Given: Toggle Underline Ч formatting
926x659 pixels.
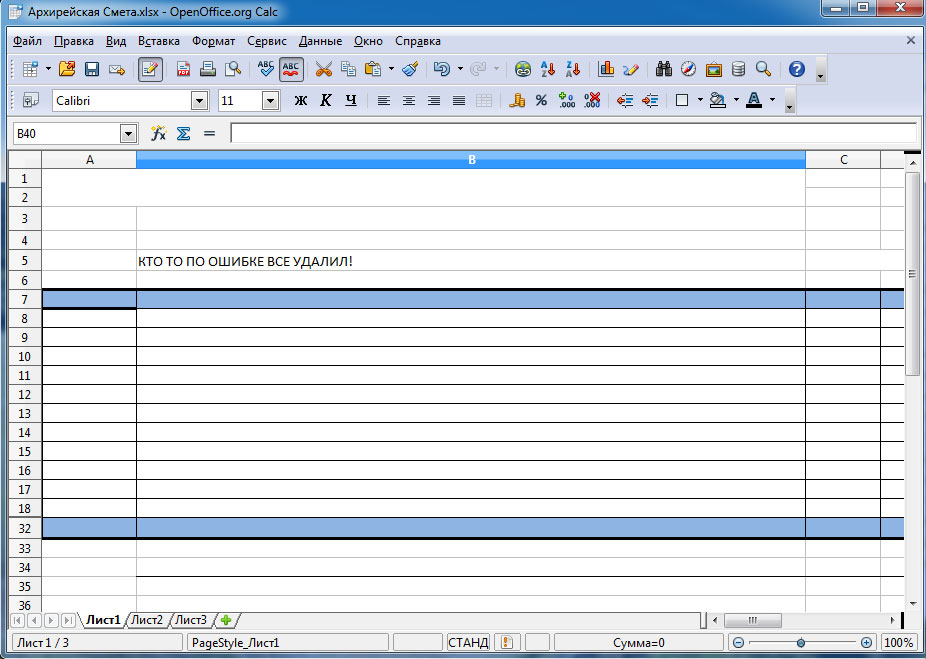Looking at the screenshot, I should point(351,100).
